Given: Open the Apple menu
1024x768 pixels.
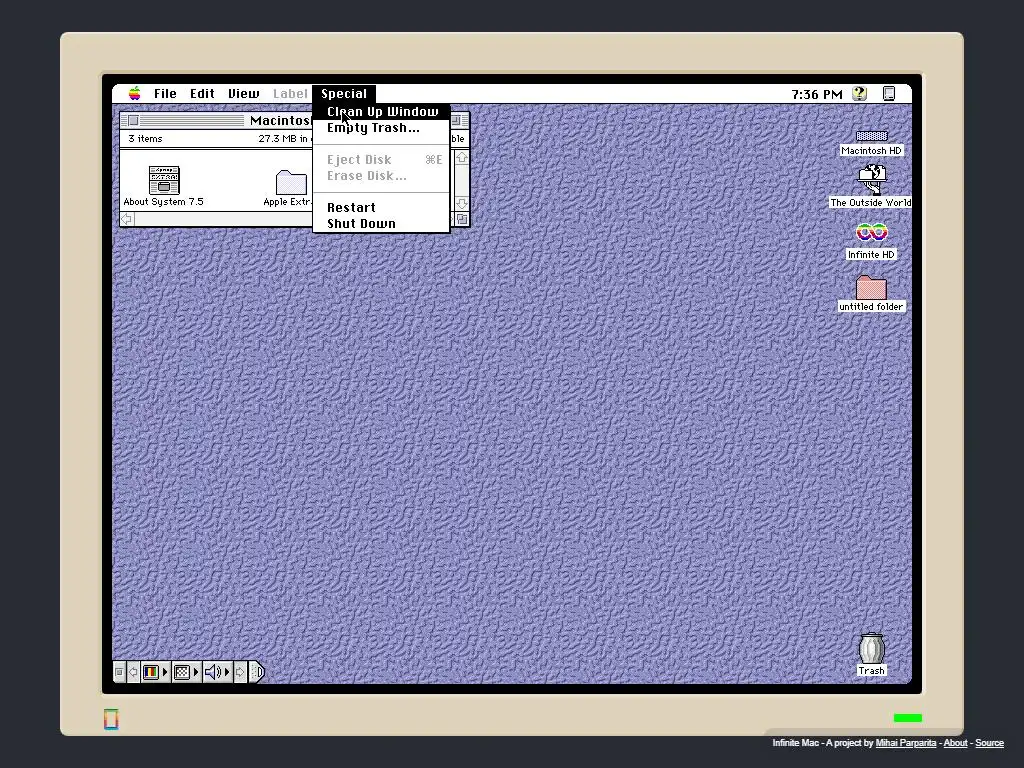Looking at the screenshot, I should [135, 94].
